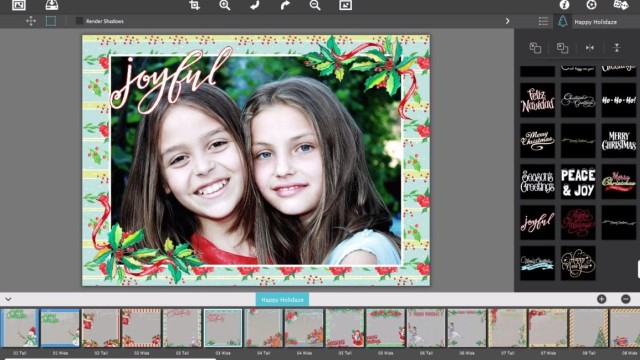This screenshot has height=360, width=640.
Task: Click the undo arrow icon
Action: [255, 5]
